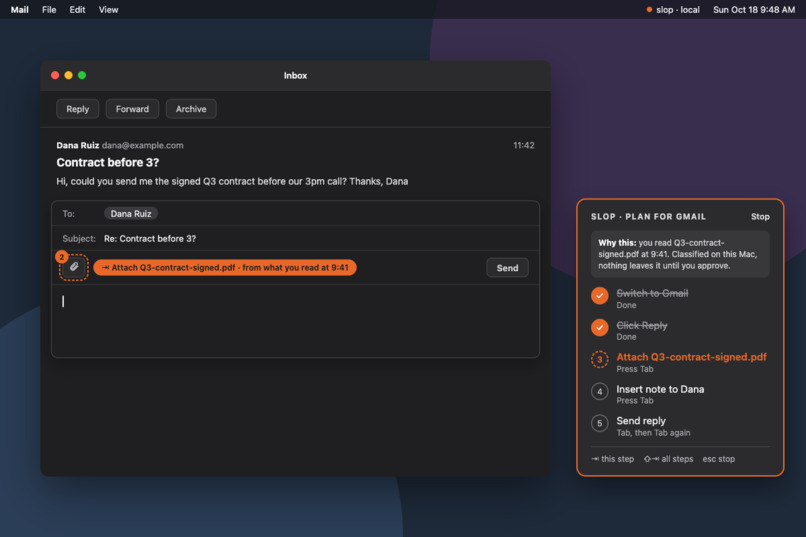Viewport: 806px width, 537px height.
Task: Click the Why this explanation box
Action: point(680,254)
